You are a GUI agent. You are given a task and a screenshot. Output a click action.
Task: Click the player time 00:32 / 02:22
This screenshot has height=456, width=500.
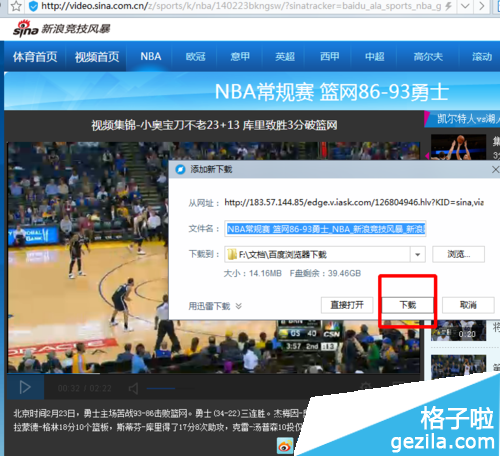84,388
